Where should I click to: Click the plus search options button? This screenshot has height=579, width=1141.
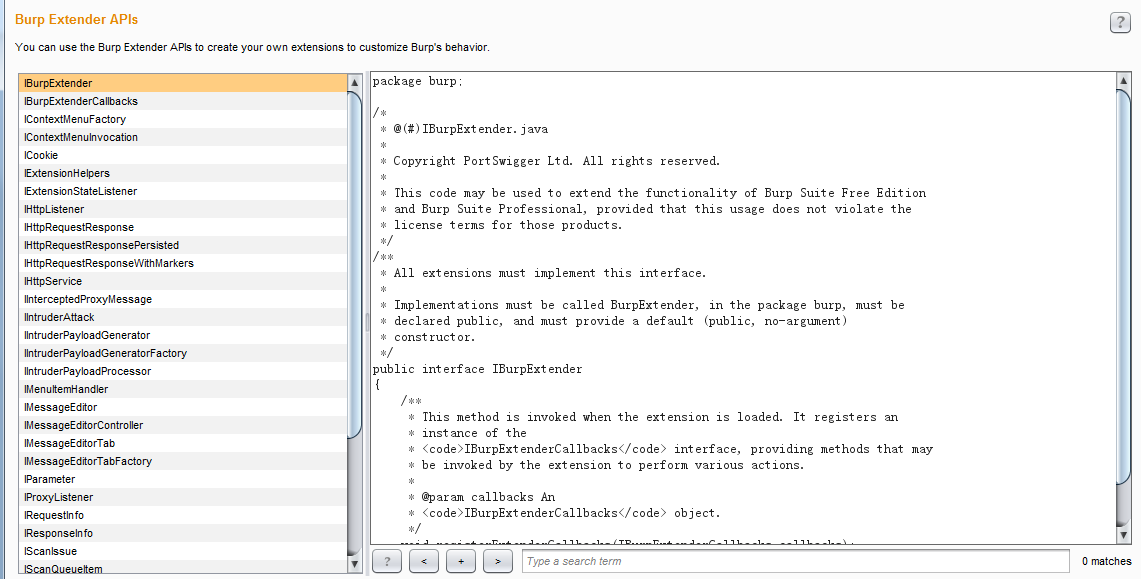(461, 561)
